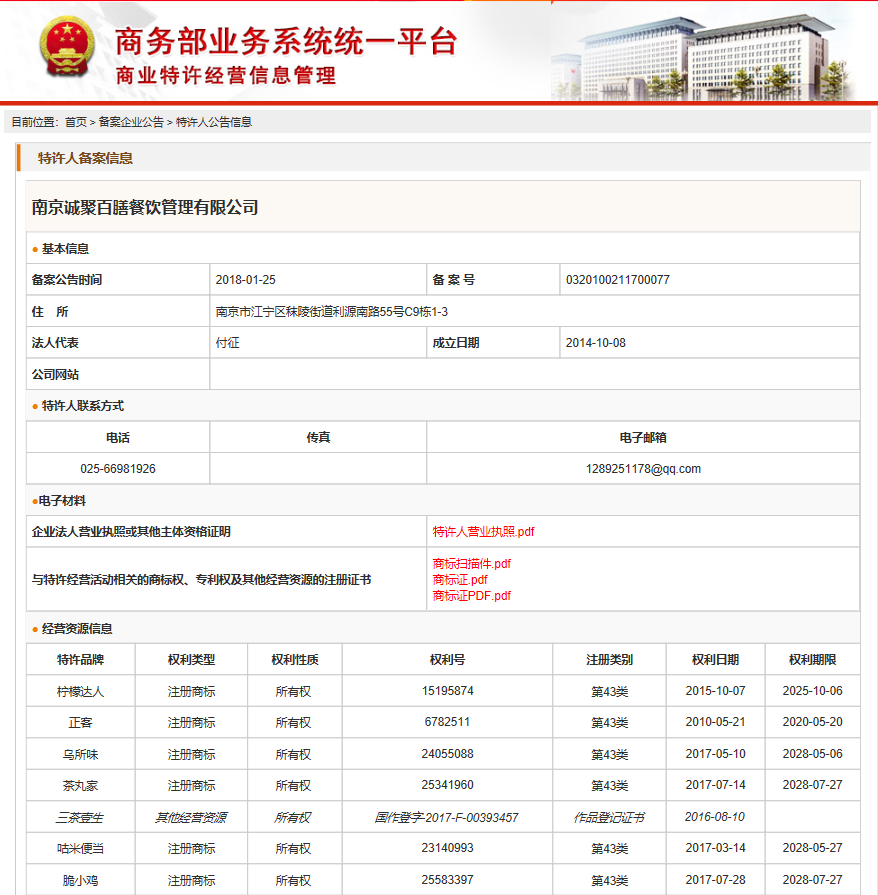Click rights number 国作登字-2017-F-00393457
The height and width of the screenshot is (895, 878).
tap(446, 818)
